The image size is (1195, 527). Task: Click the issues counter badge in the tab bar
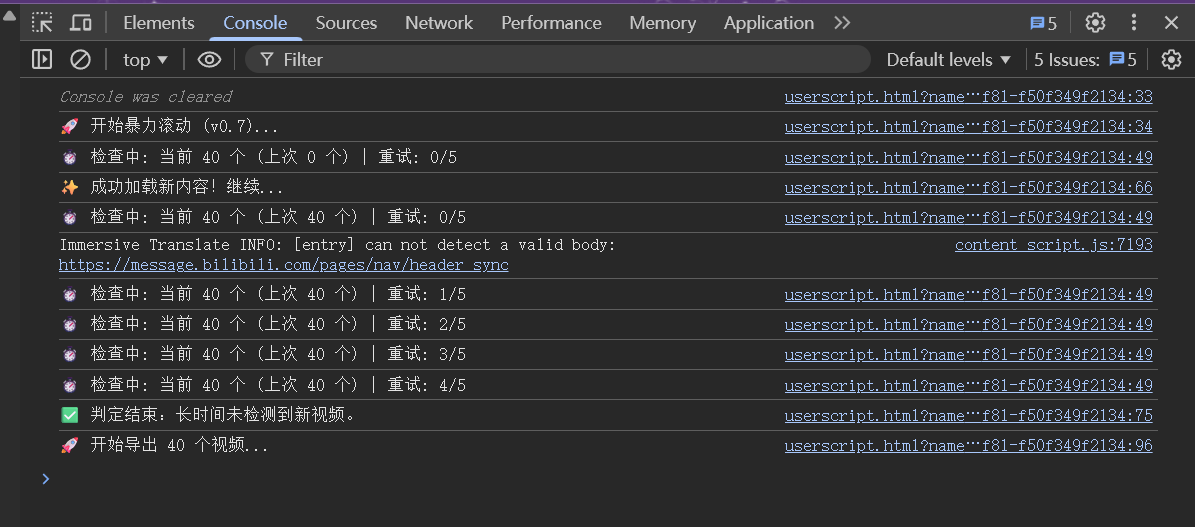tap(1043, 23)
